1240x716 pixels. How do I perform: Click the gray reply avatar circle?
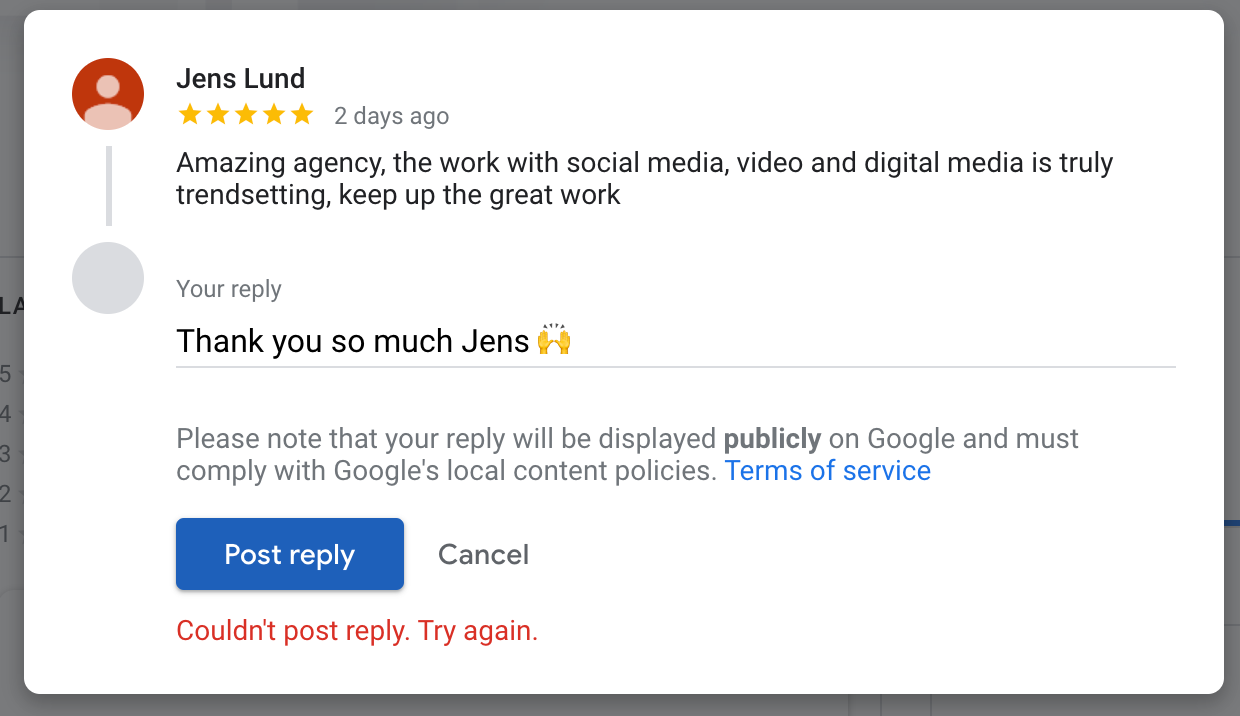click(x=108, y=278)
